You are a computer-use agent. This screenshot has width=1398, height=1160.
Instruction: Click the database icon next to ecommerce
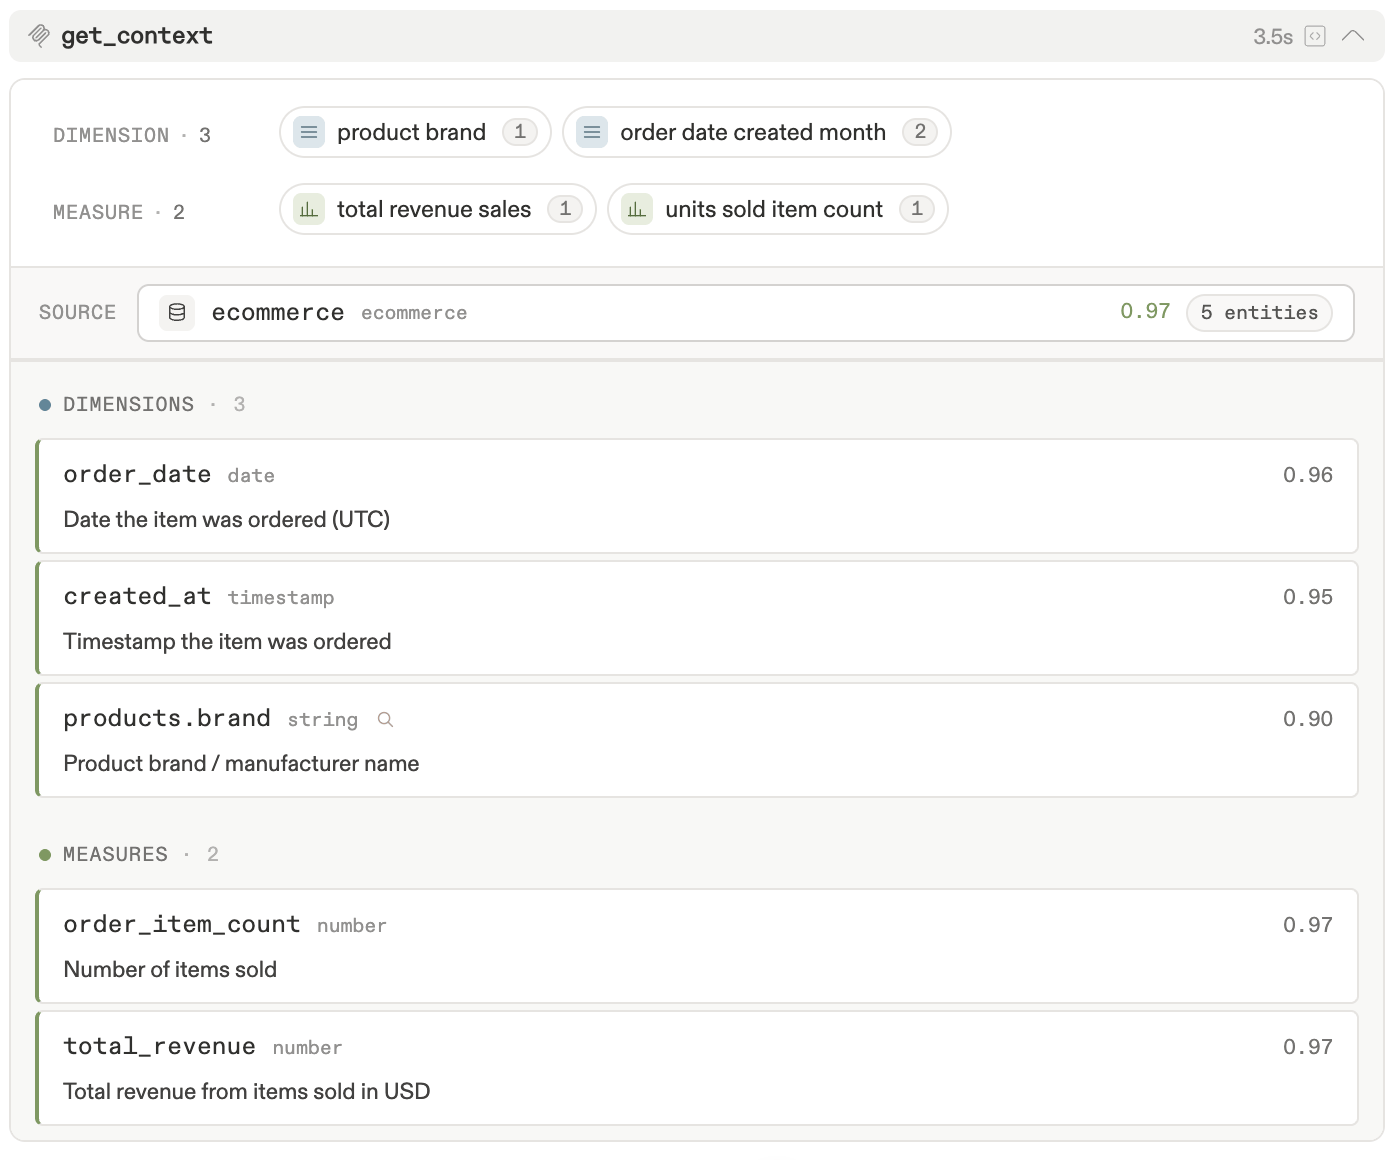(177, 313)
